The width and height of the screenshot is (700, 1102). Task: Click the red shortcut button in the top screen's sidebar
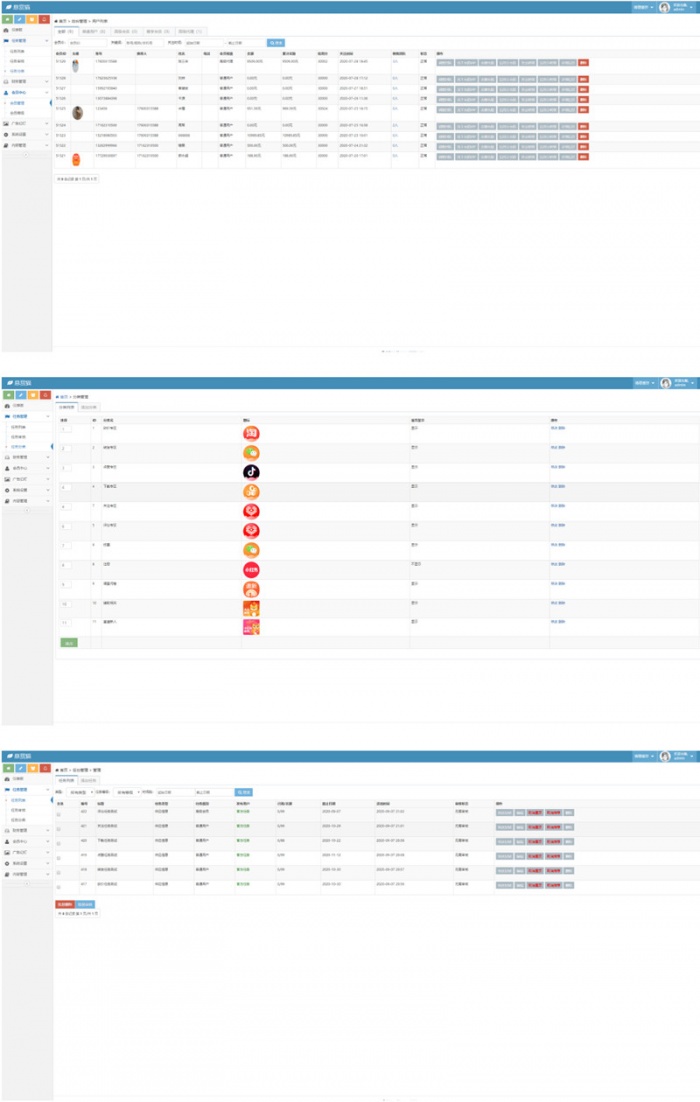click(44, 19)
